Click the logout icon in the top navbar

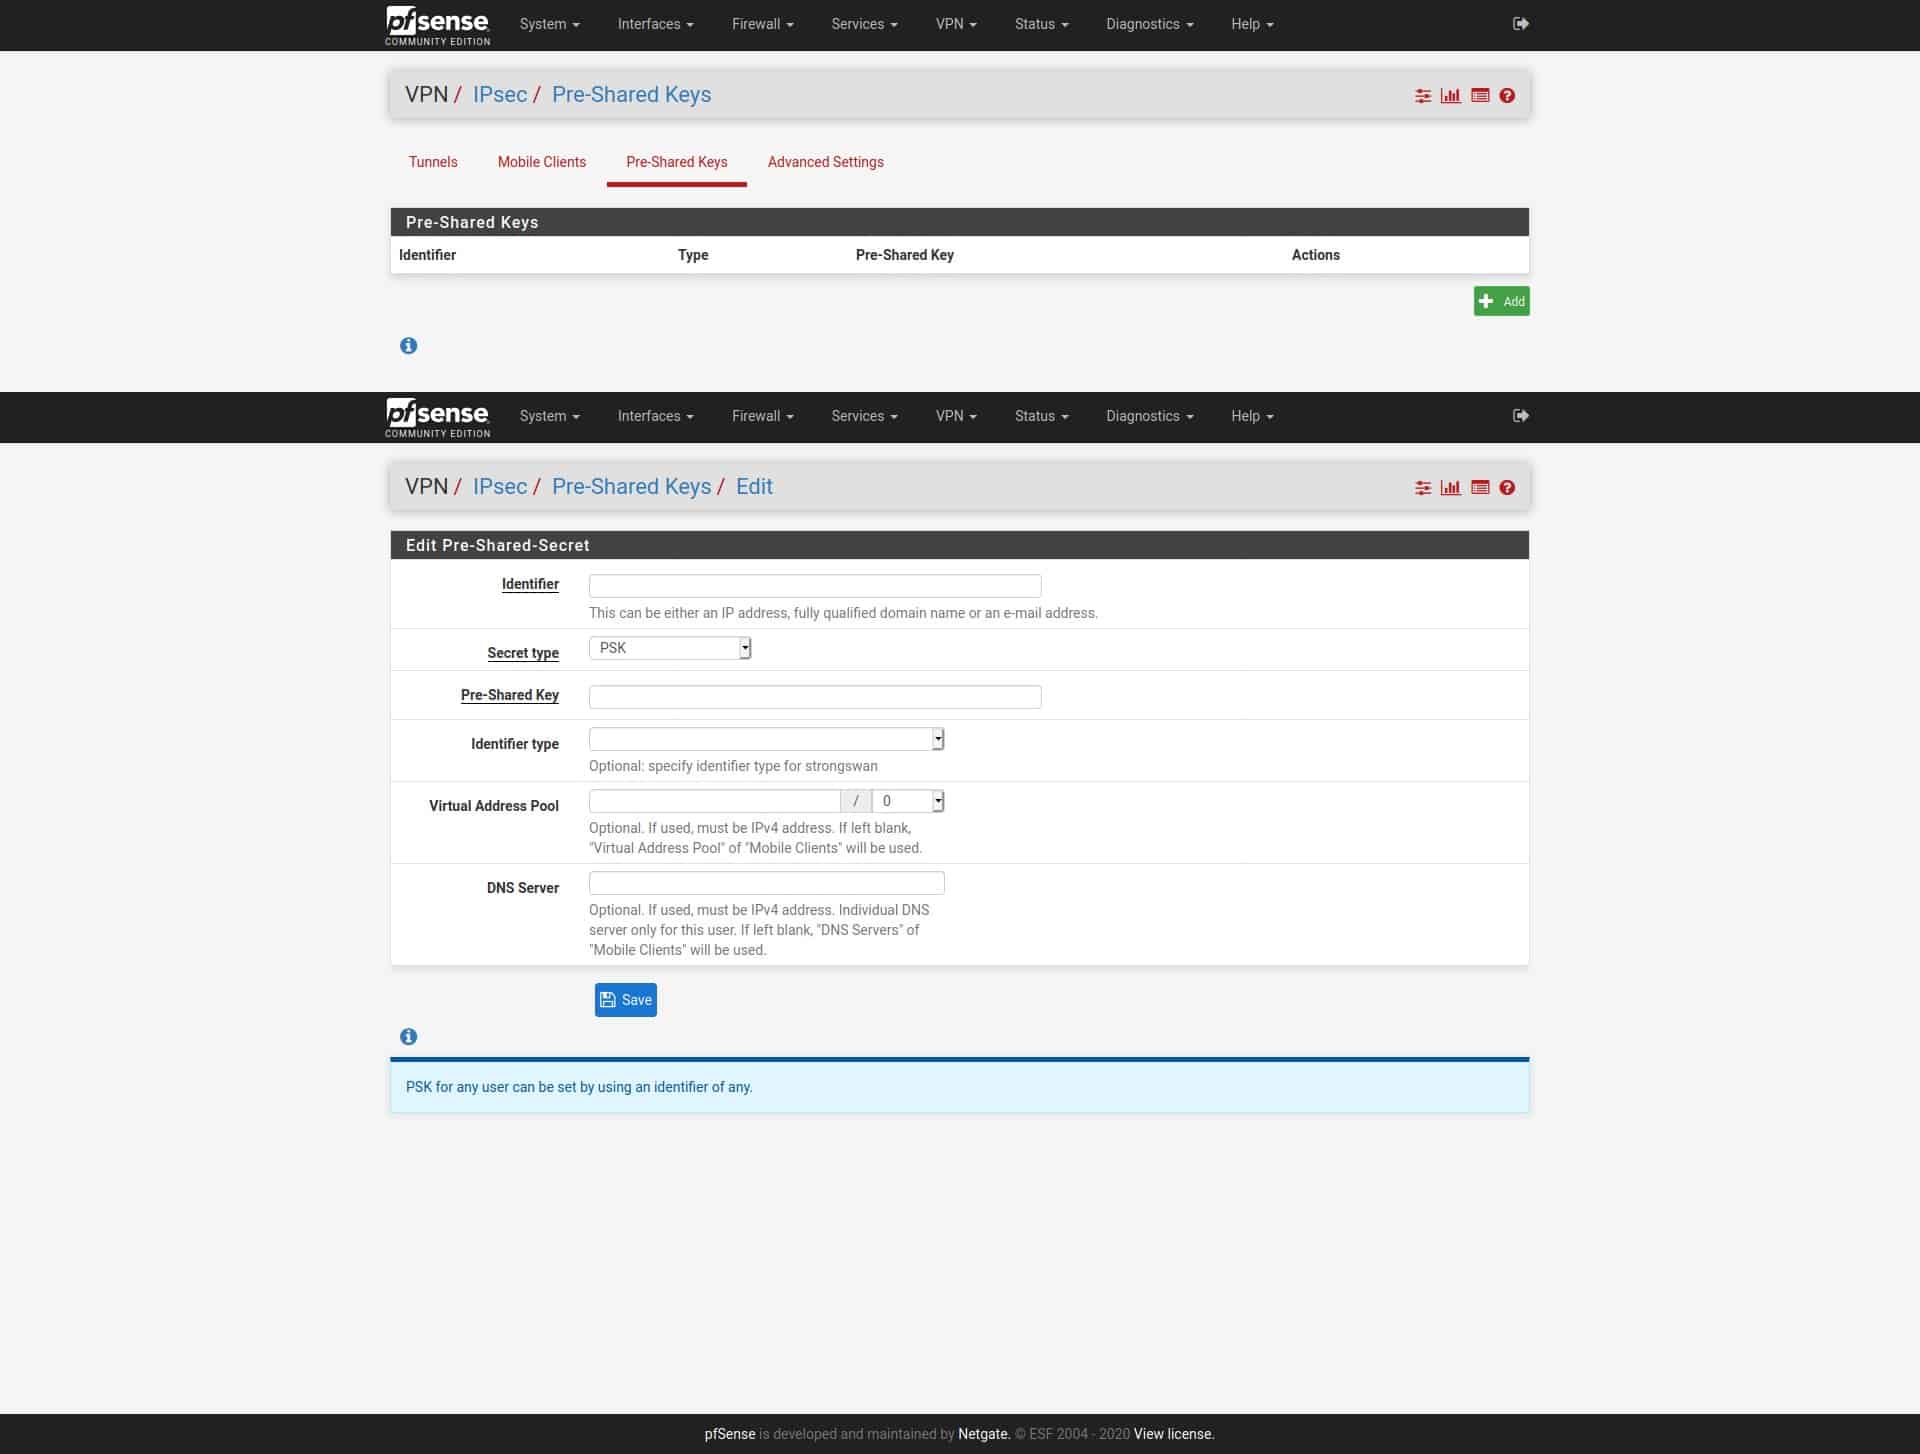(x=1521, y=24)
